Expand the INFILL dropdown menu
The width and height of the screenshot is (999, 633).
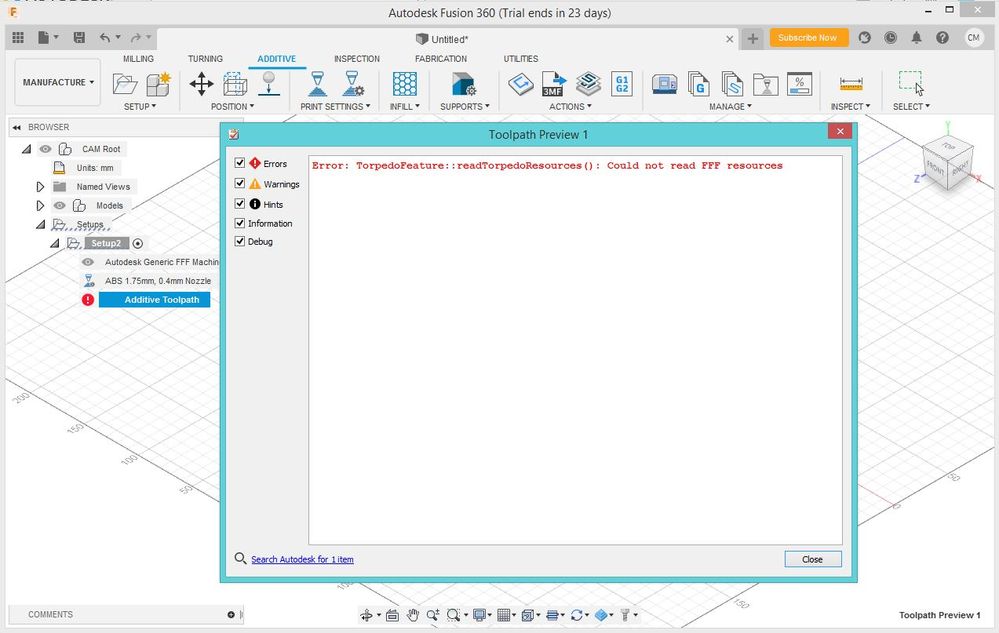[405, 106]
